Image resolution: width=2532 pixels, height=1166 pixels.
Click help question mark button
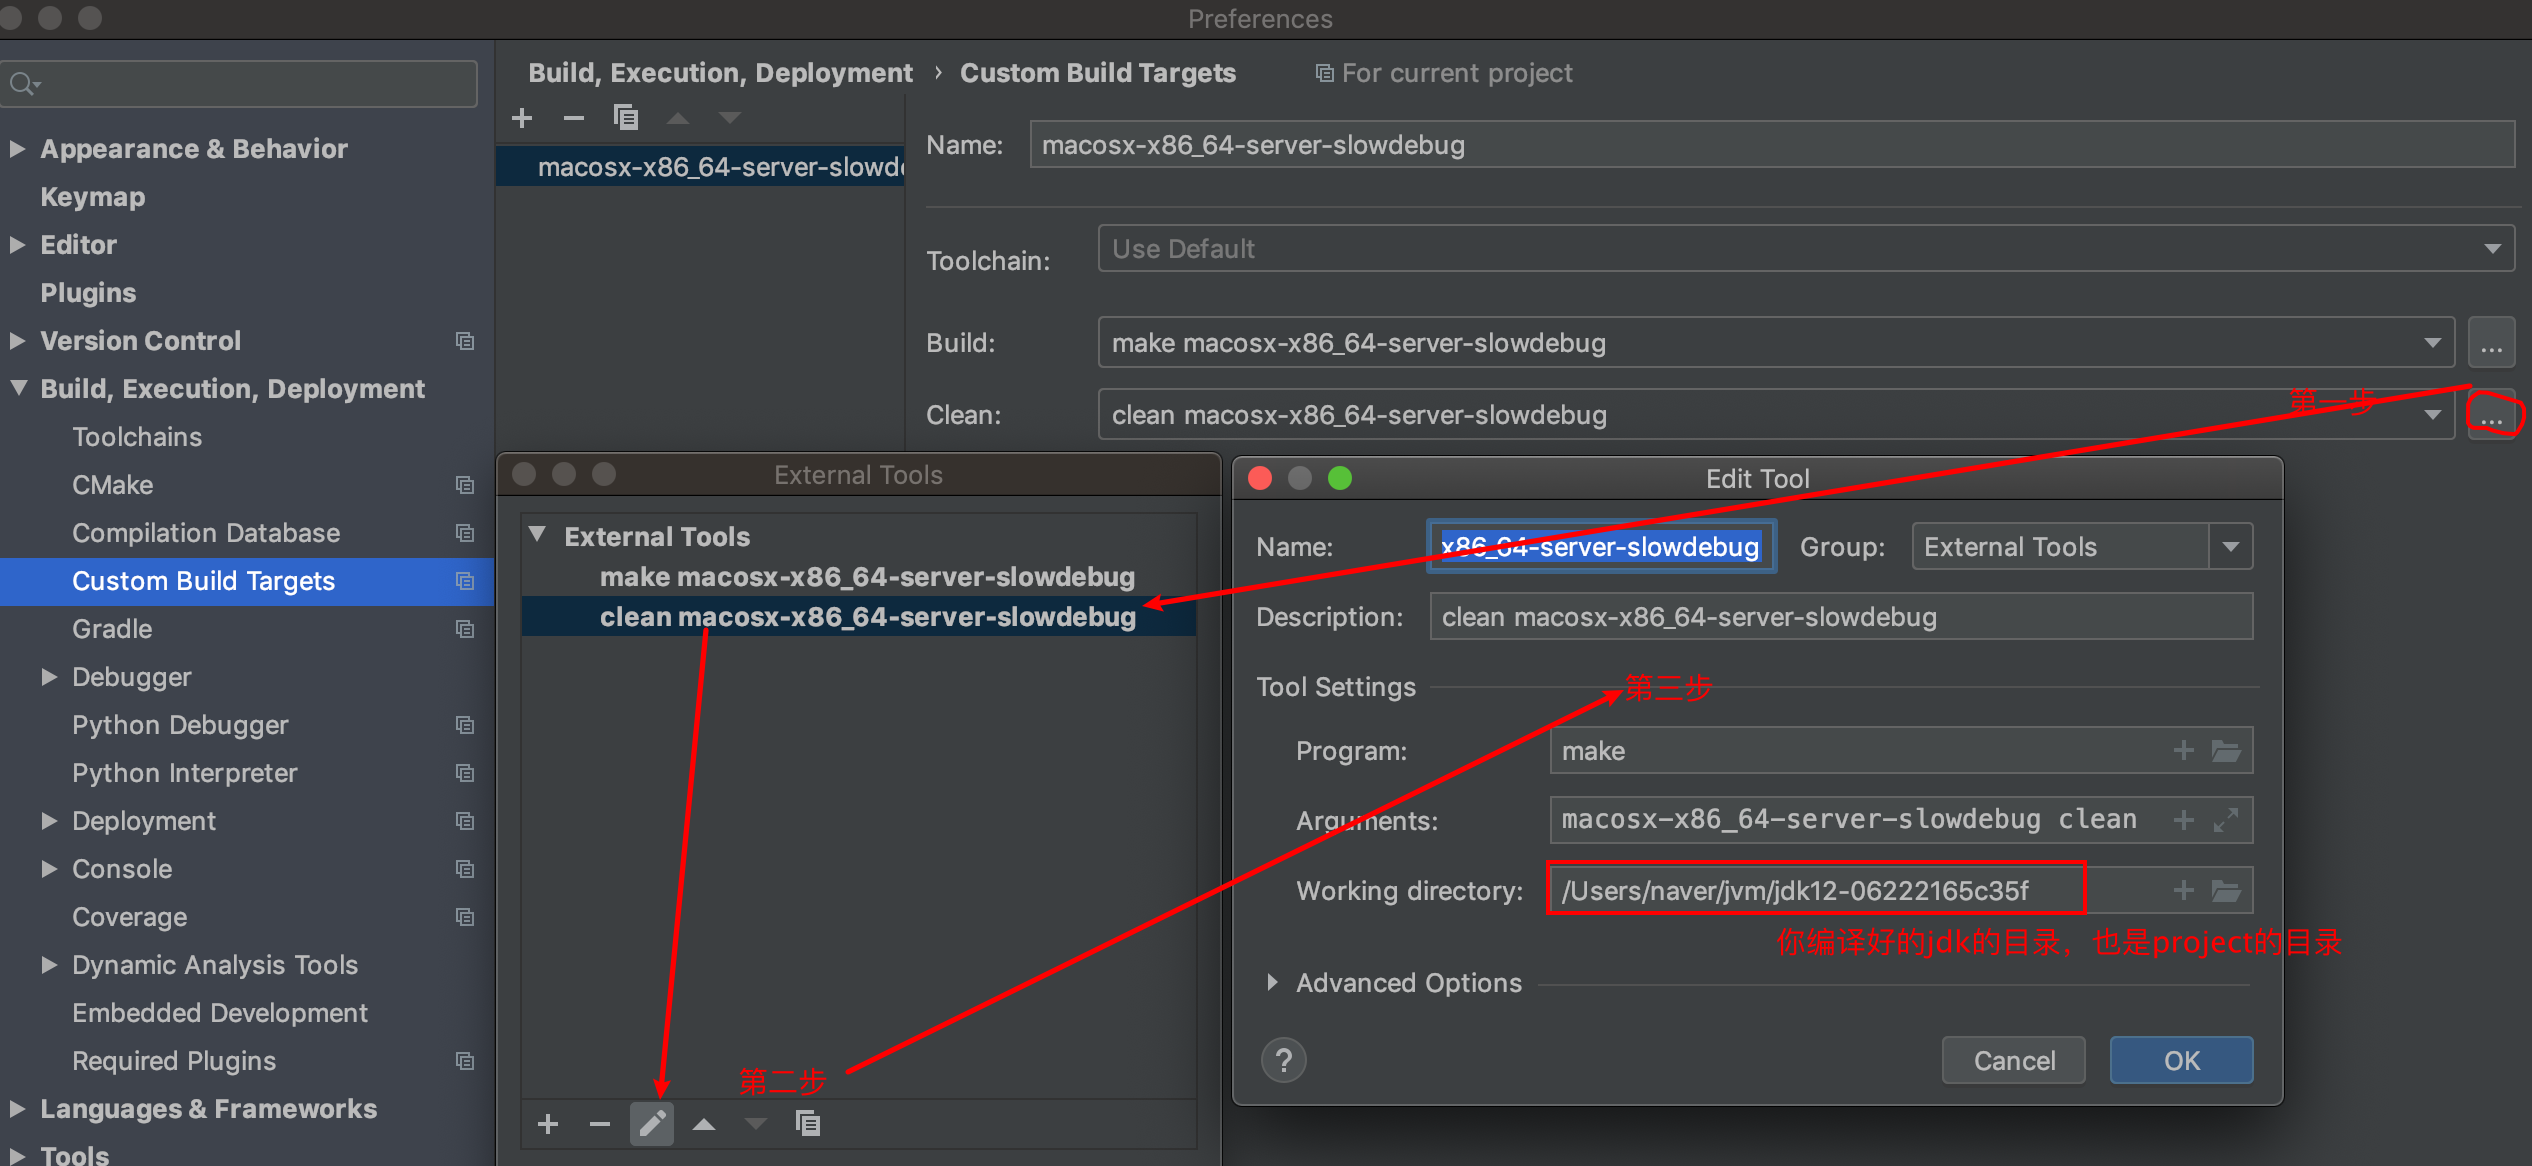[x=1284, y=1060]
